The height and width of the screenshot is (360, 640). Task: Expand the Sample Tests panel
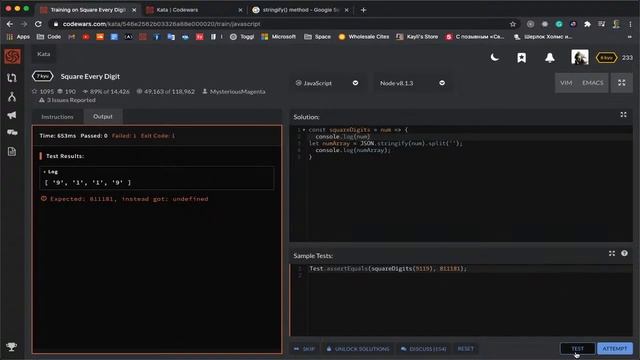[x=611, y=253]
